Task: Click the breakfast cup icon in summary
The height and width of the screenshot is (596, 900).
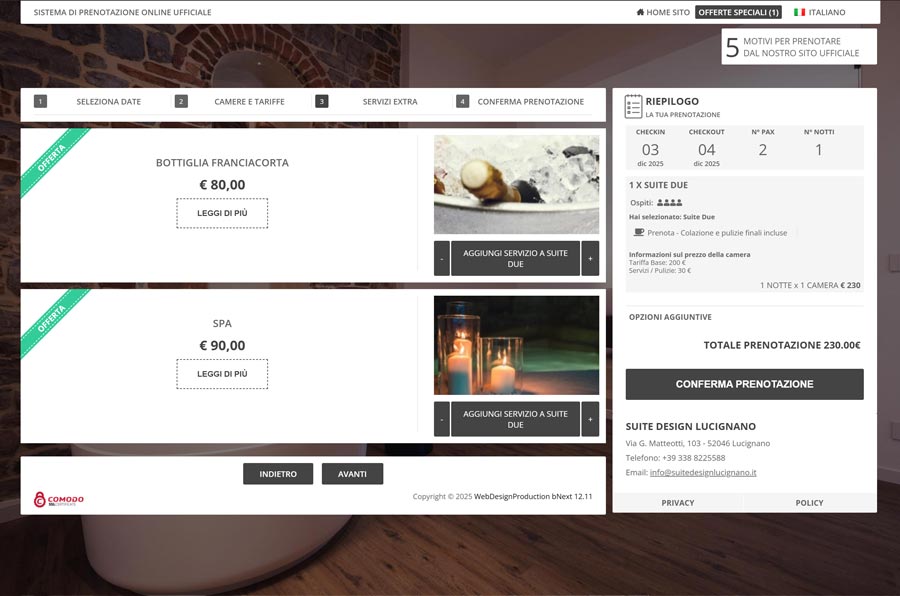Action: coord(639,232)
